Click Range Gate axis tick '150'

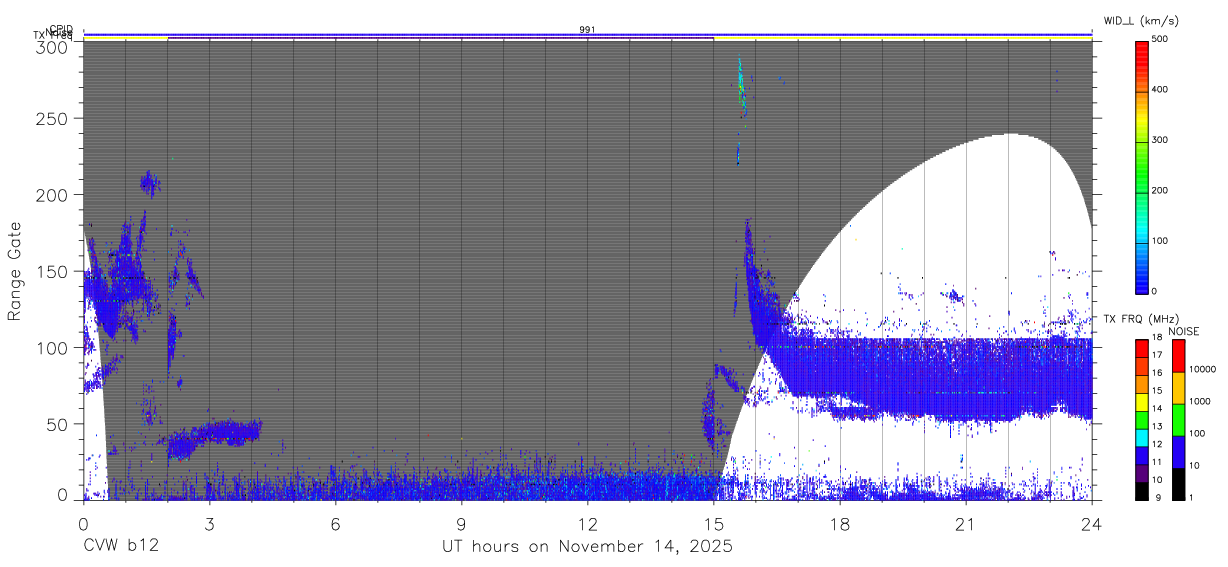[x=54, y=271]
